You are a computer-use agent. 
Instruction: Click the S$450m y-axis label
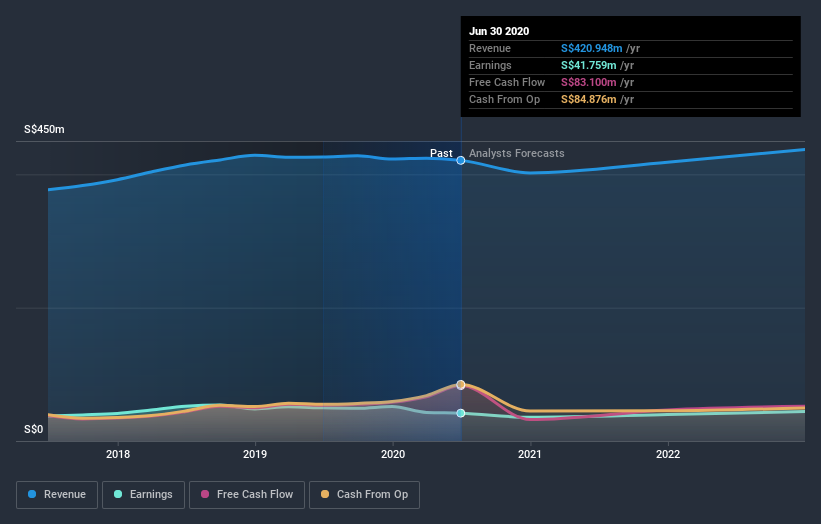pos(45,129)
